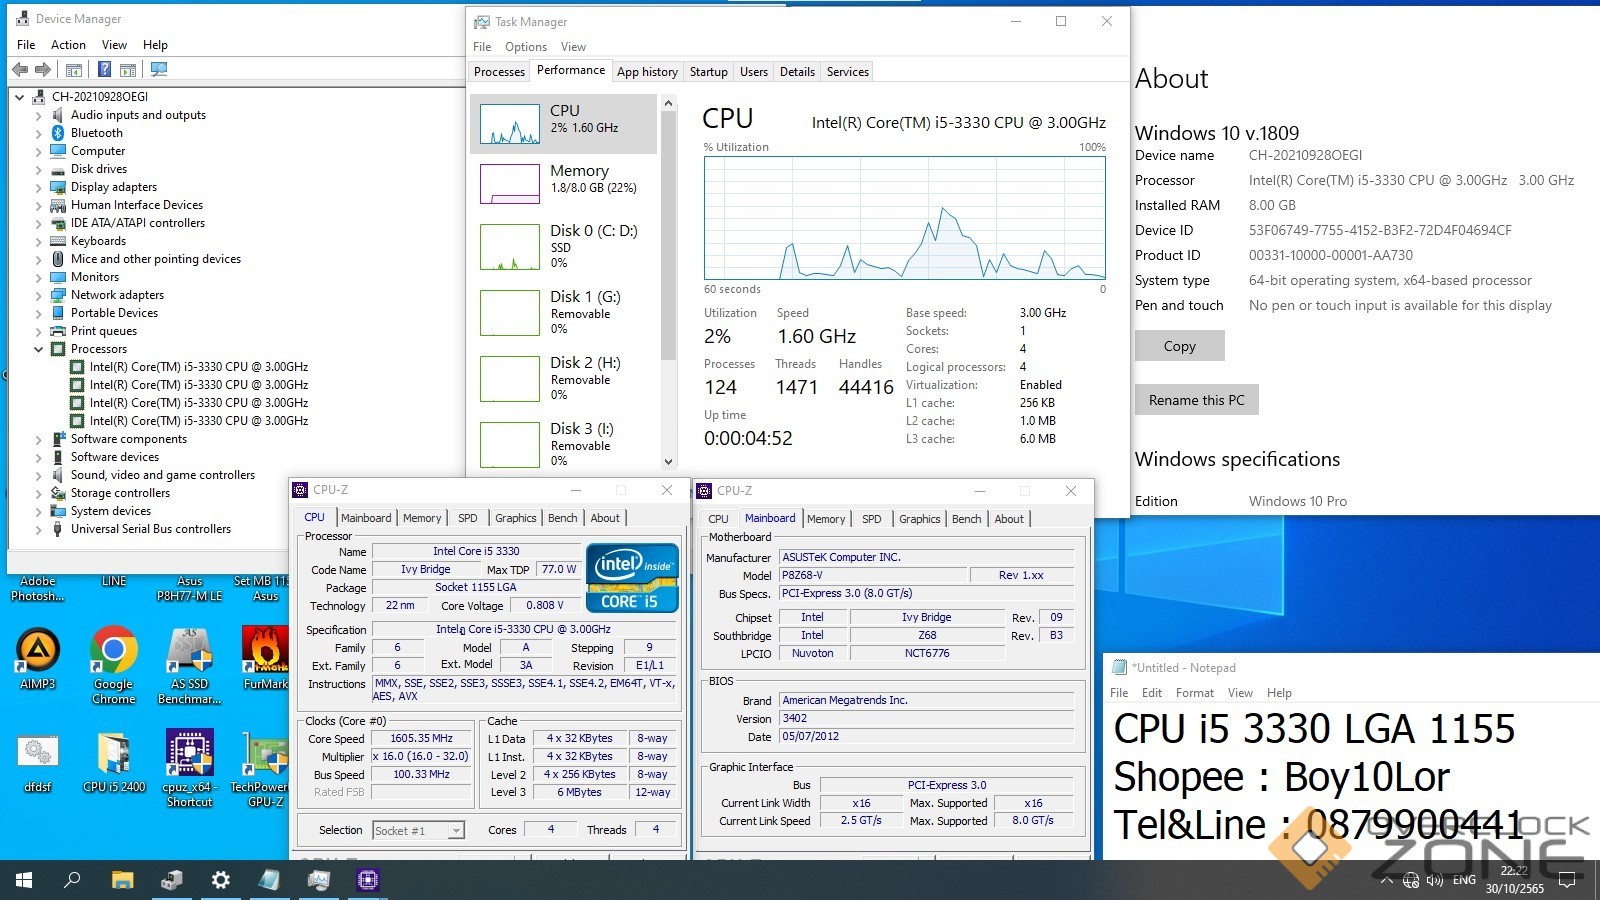This screenshot has width=1600, height=900.
Task: Open the Memory tab in left CPU-Z
Action: pos(421,518)
